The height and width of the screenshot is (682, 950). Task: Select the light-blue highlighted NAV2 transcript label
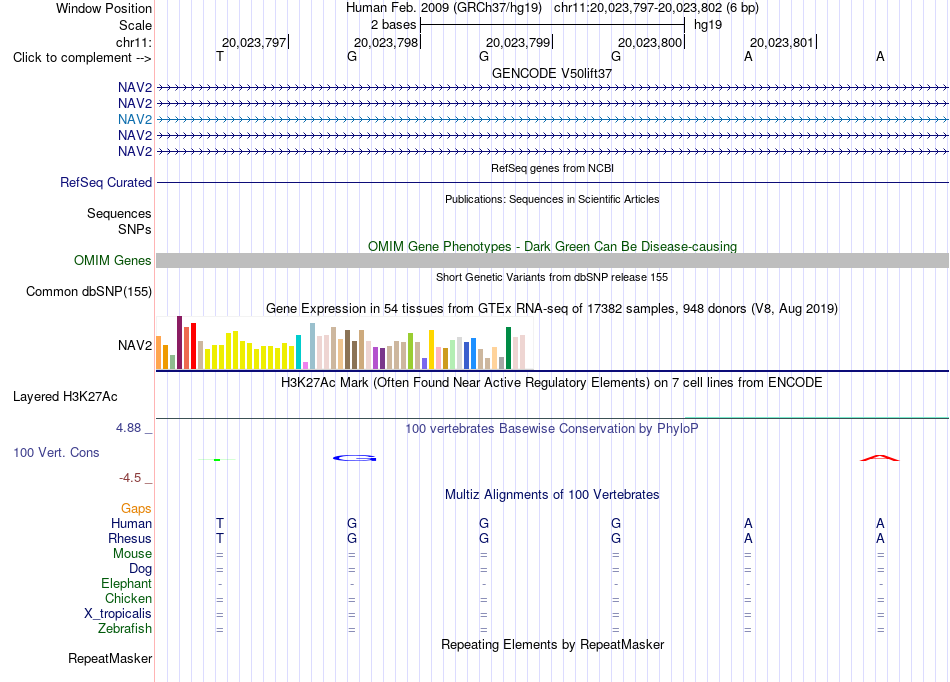click(x=135, y=119)
